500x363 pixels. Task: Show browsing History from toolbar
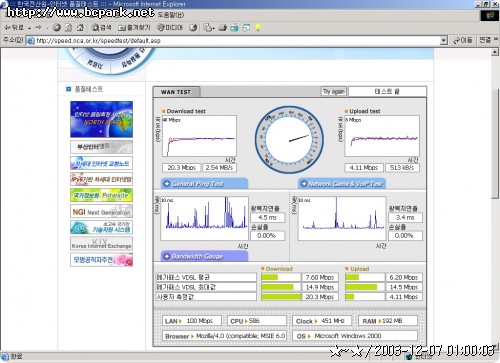[193, 28]
